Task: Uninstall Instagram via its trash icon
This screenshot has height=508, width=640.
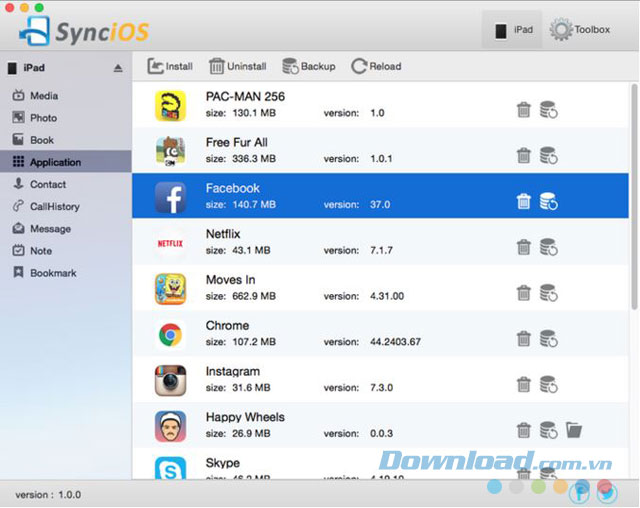Action: point(524,384)
